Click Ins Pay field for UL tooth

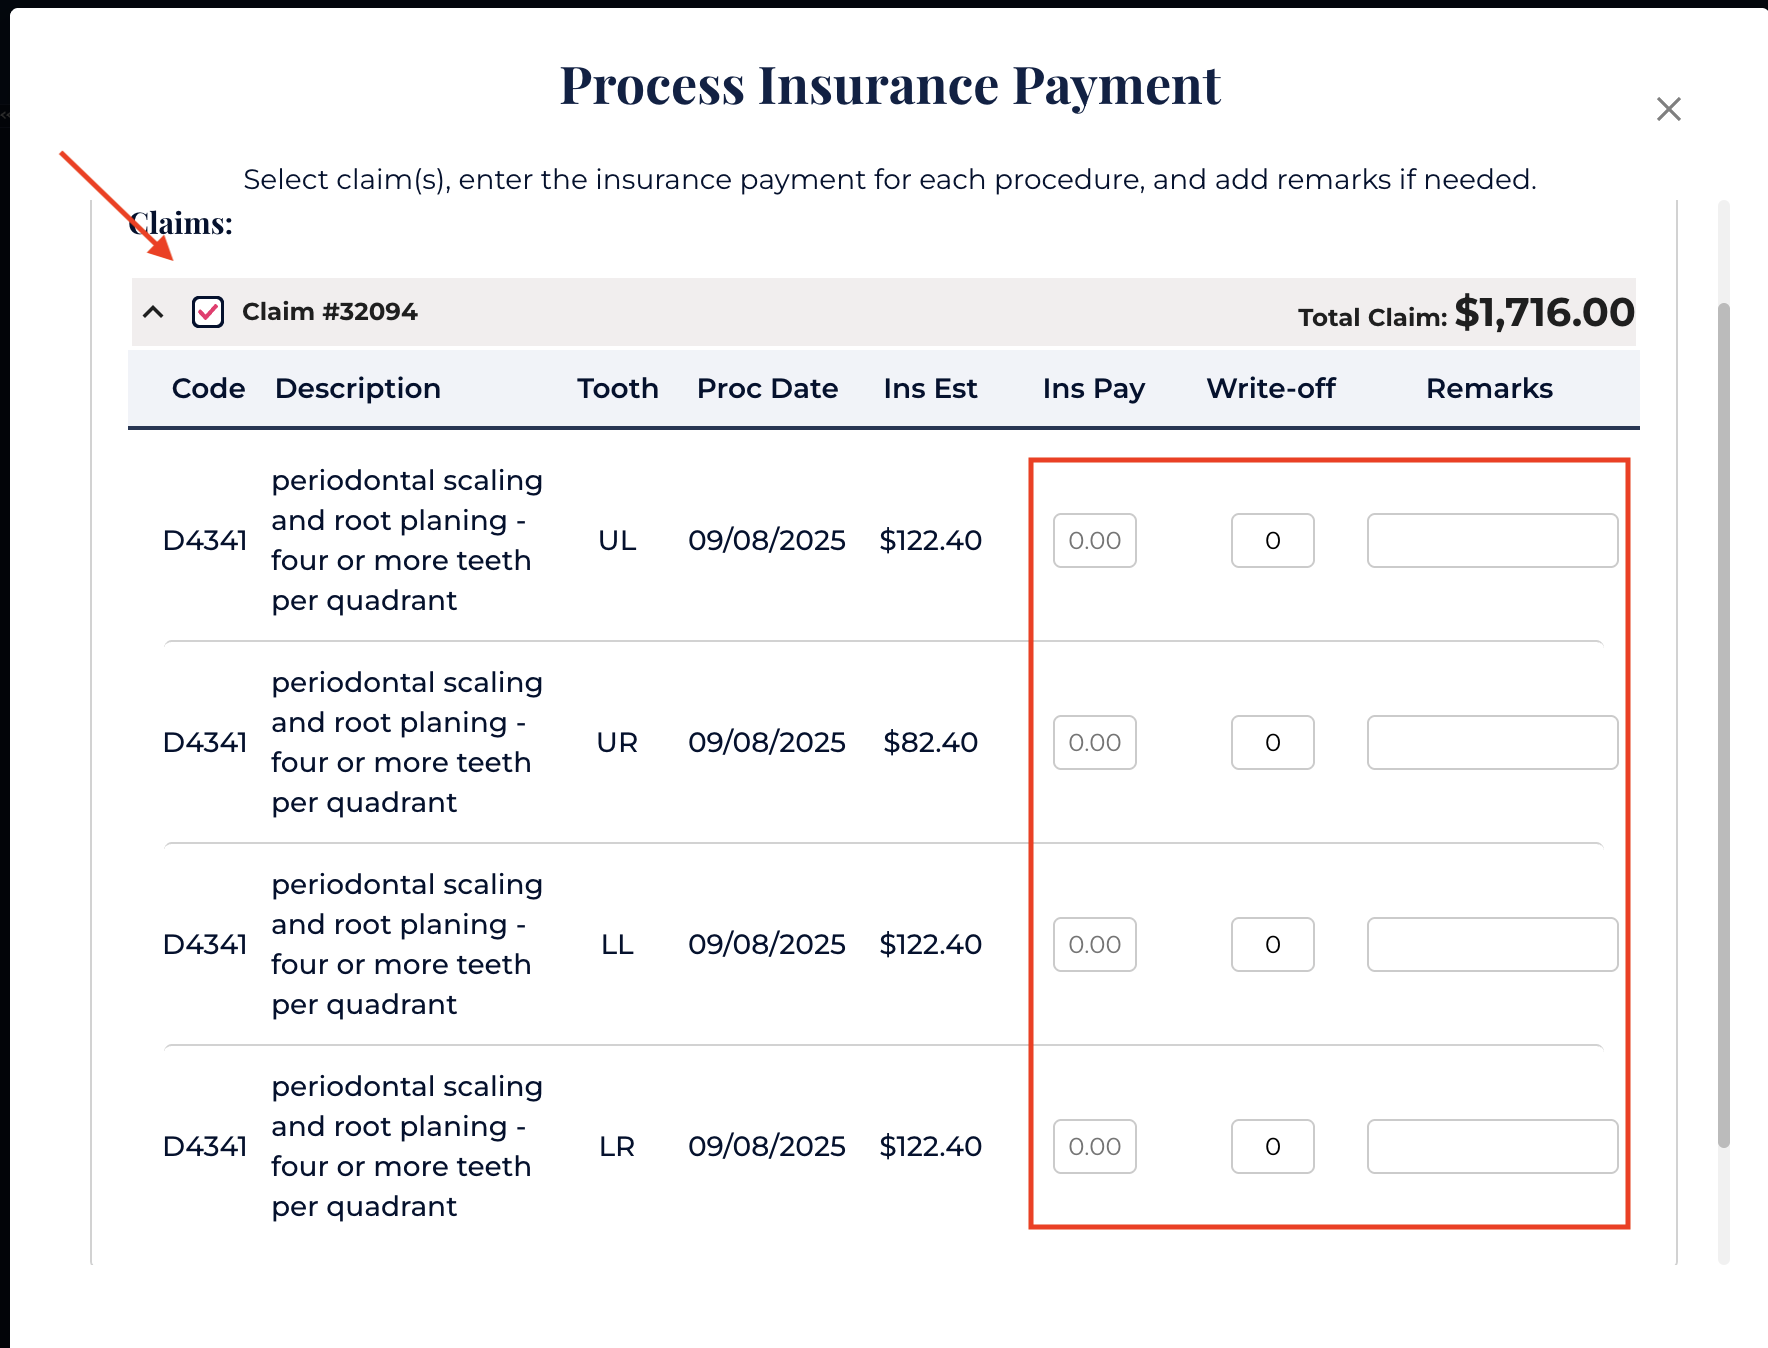click(x=1094, y=541)
